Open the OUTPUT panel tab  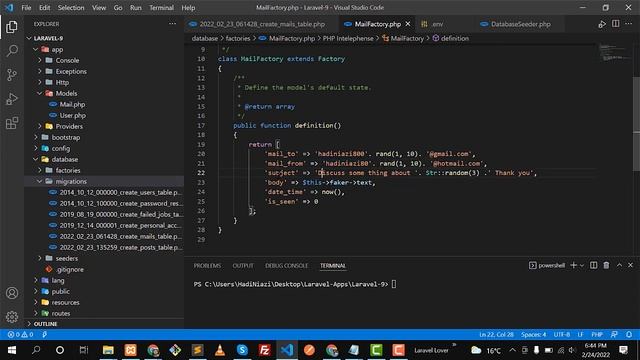[243, 266]
